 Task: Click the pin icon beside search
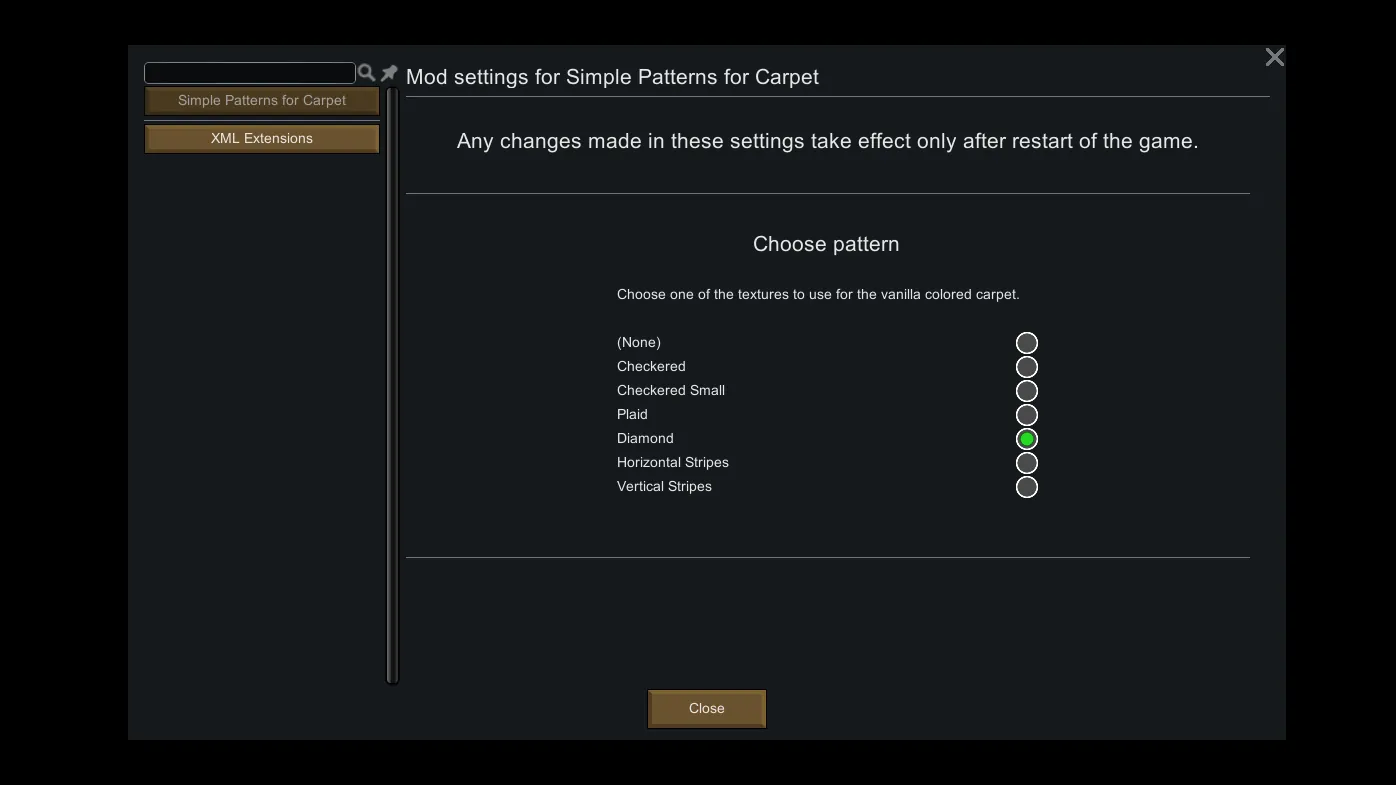[389, 73]
